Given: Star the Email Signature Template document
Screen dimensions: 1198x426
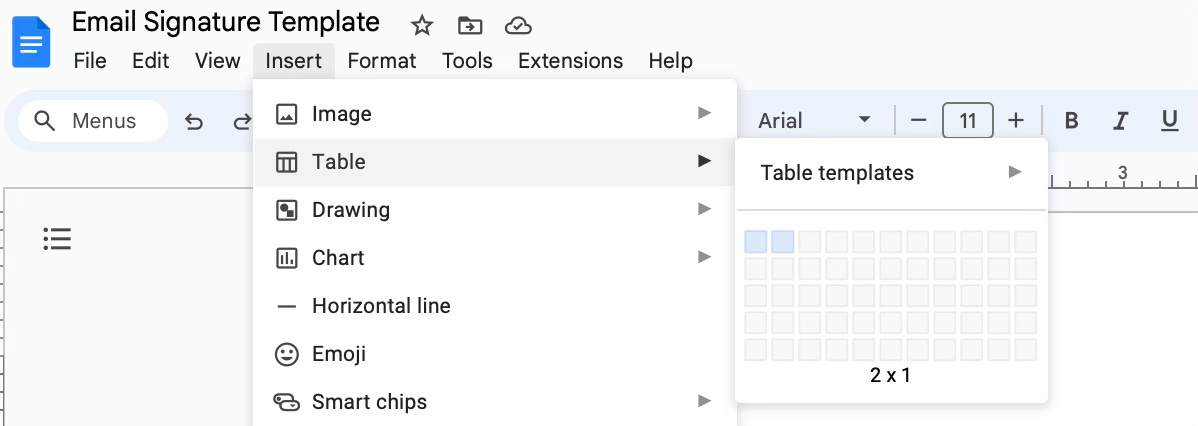Looking at the screenshot, I should click(x=423, y=25).
